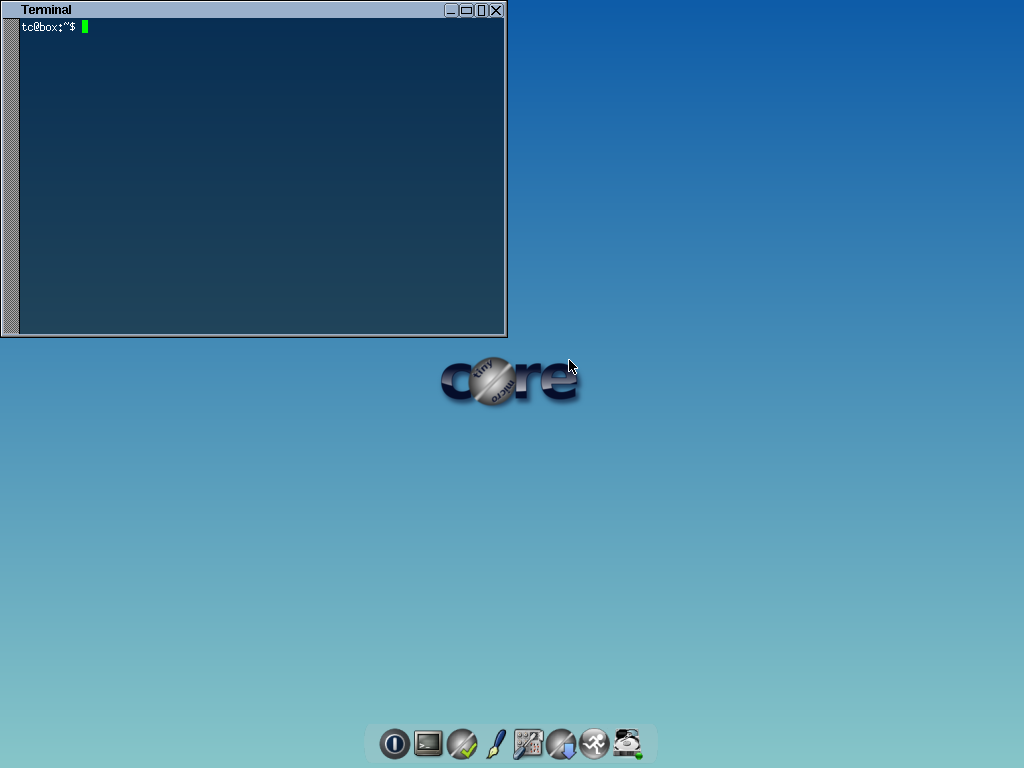
Task: Click the green cursor block in the terminal
Action: [x=84, y=27]
